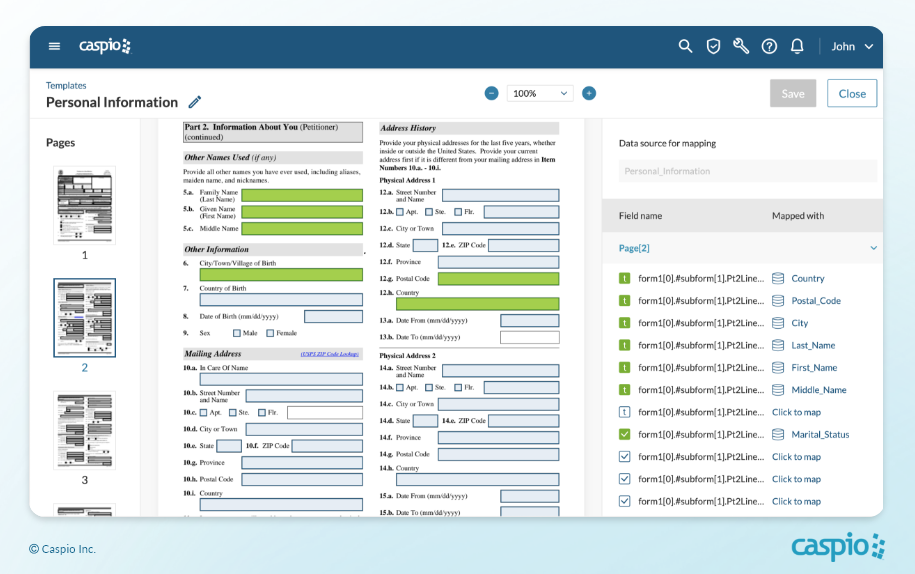Click the zoom in plus button

(589, 93)
